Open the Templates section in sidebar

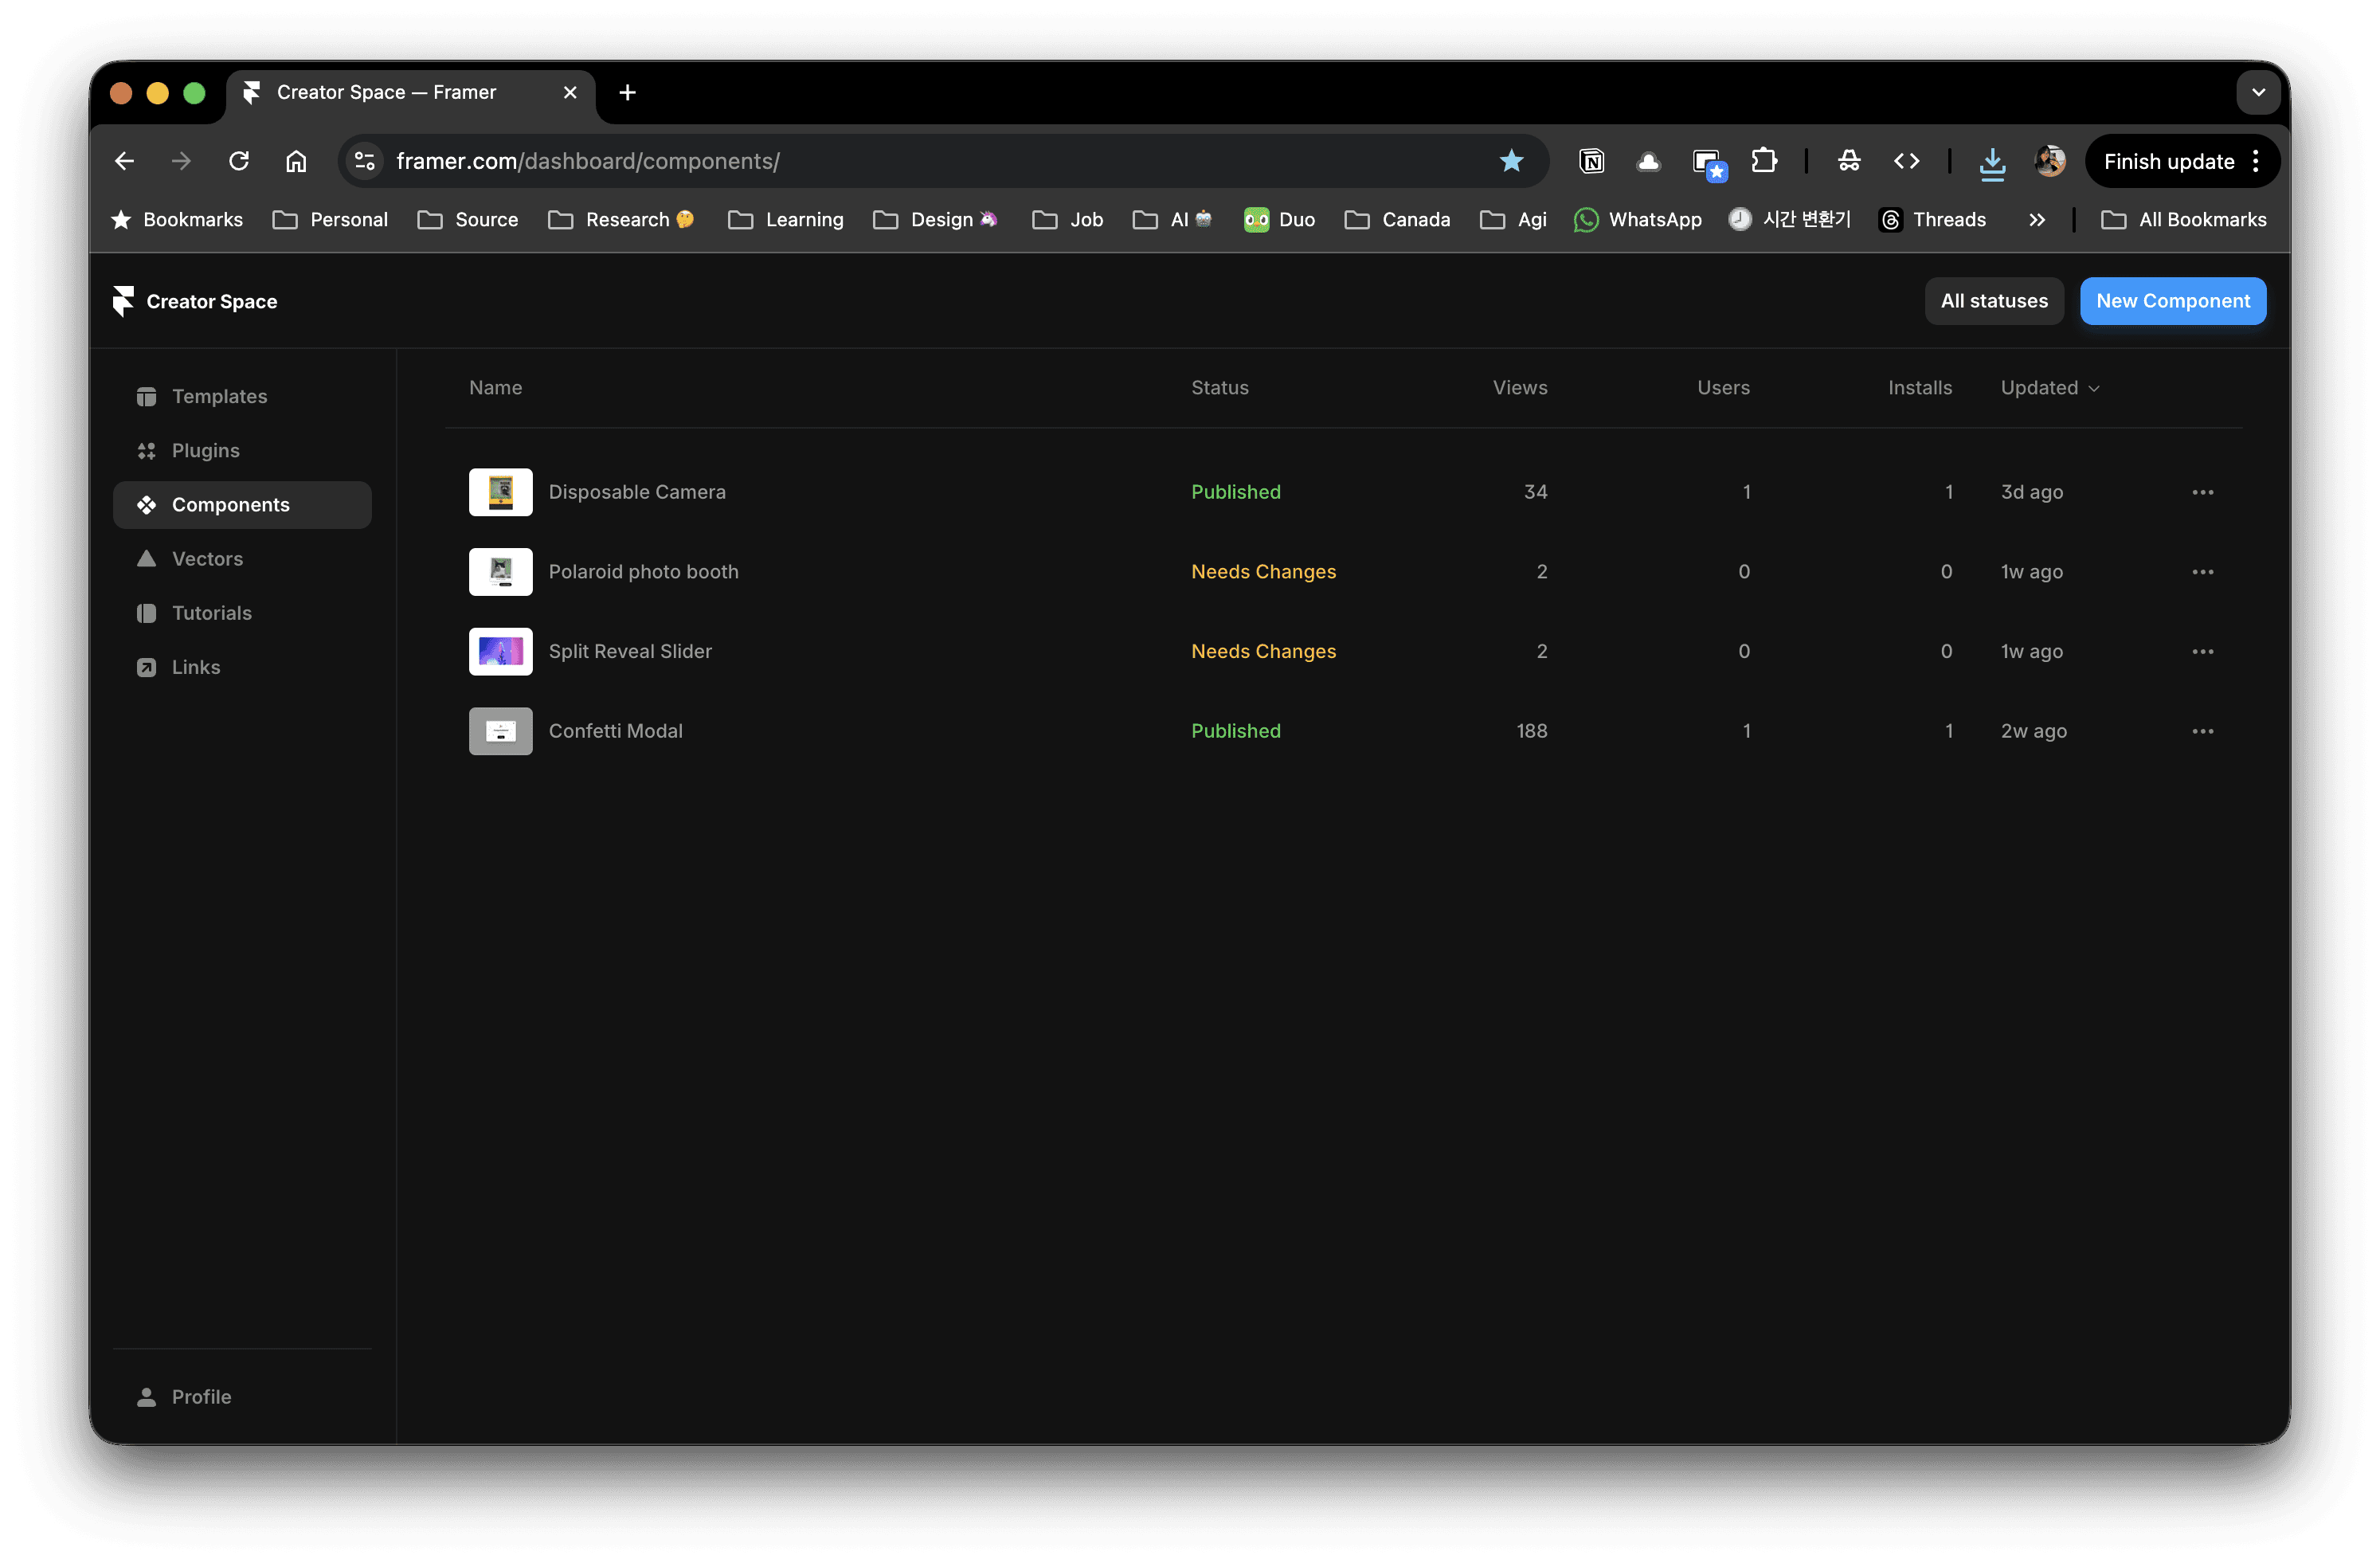(x=219, y=396)
